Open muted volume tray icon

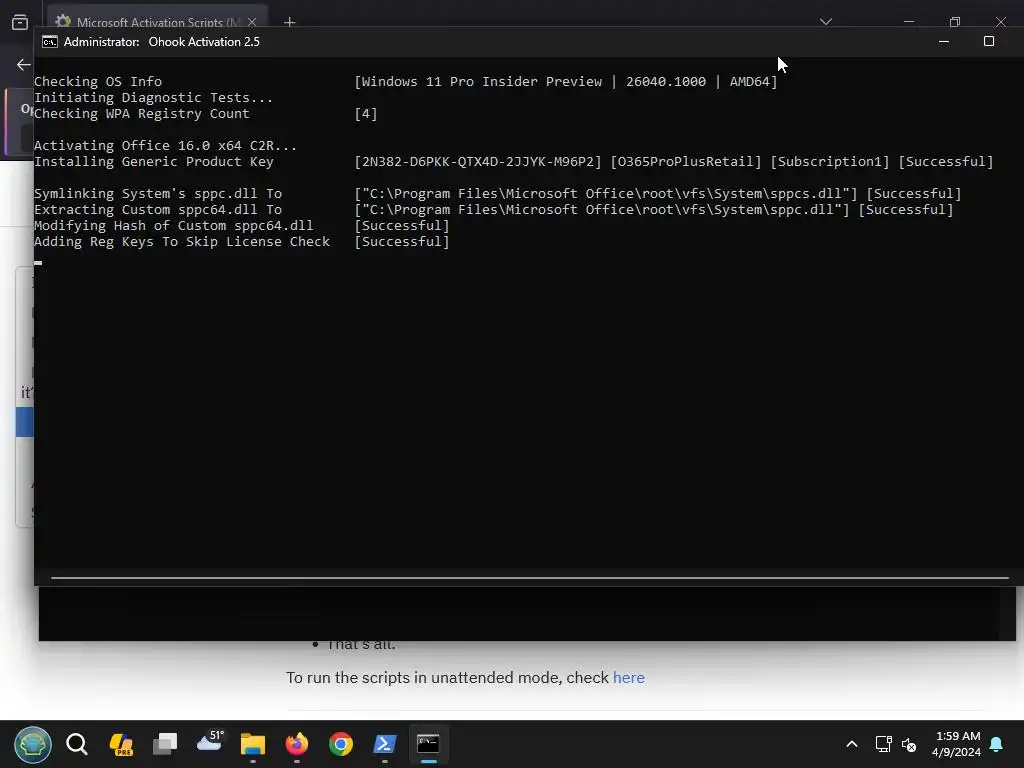908,744
